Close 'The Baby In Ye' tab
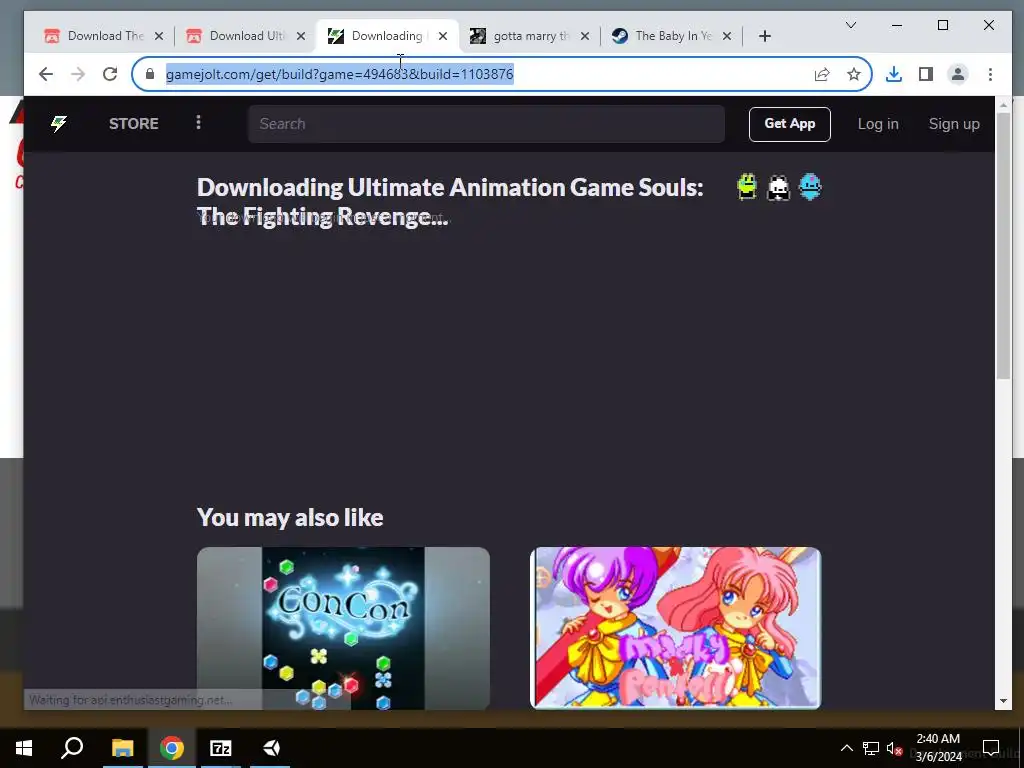Image resolution: width=1024 pixels, height=768 pixels. [727, 36]
